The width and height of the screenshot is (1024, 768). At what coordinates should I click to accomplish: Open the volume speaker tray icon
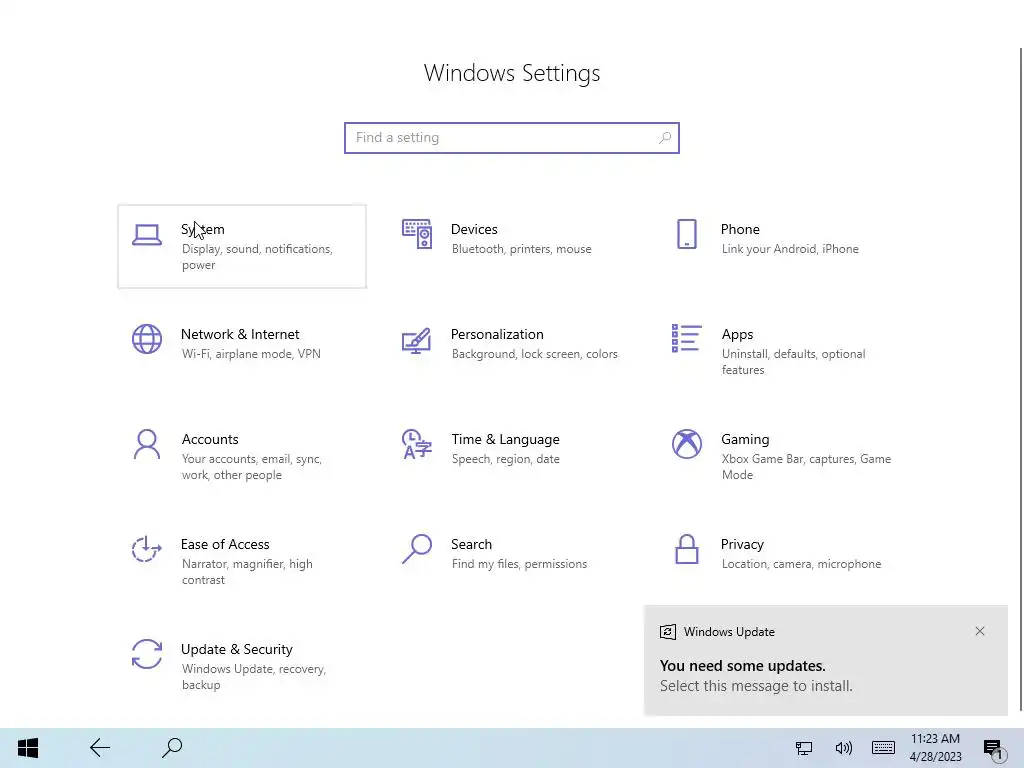pyautogui.click(x=844, y=748)
